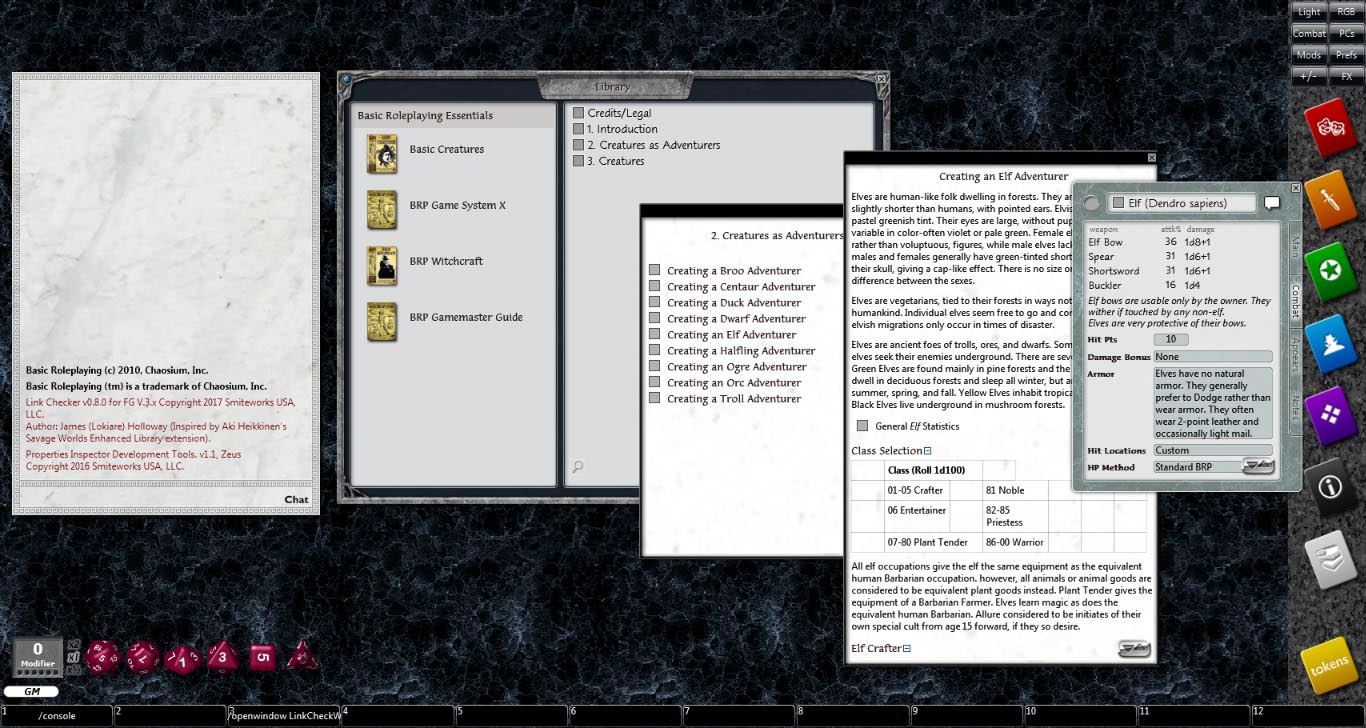Click the magnifying glass in the Library window
Viewport: 1366px width, 728px height.
click(x=578, y=467)
